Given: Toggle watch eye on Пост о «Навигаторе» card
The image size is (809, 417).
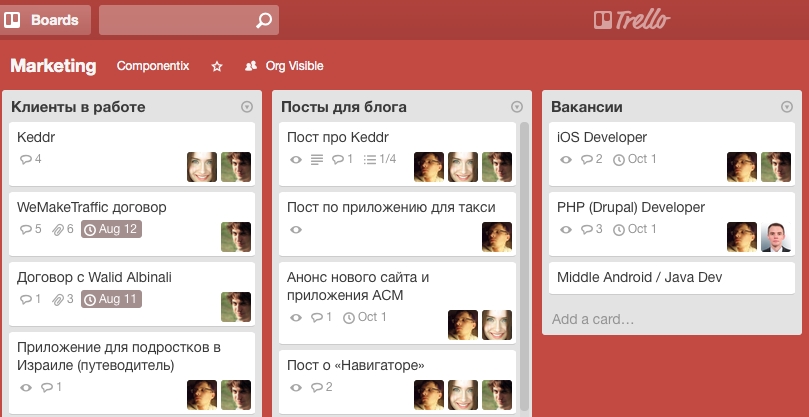Looking at the screenshot, I should point(295,387).
